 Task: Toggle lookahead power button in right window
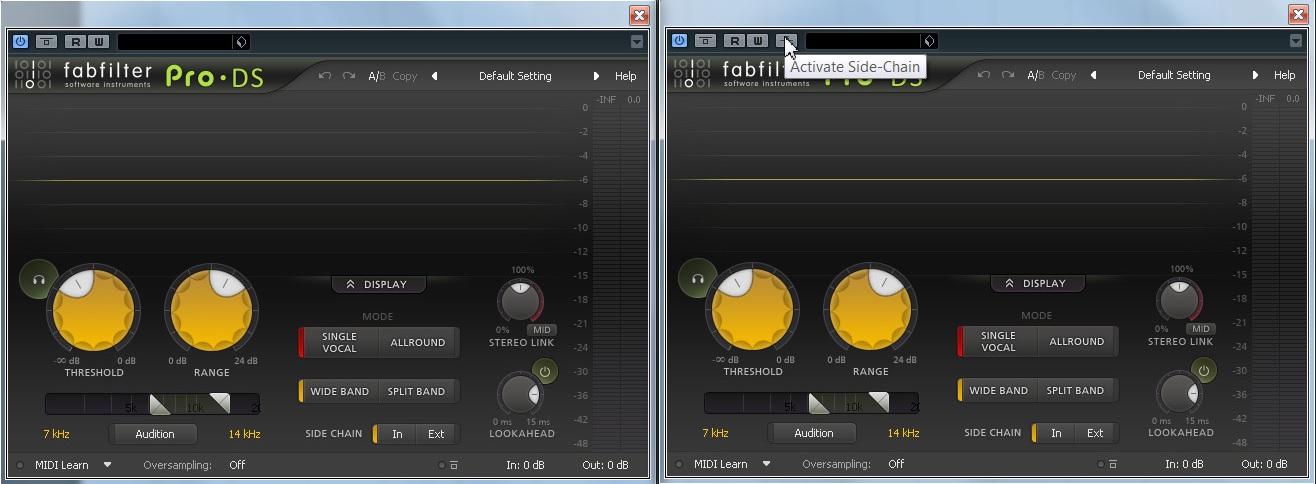[1203, 370]
